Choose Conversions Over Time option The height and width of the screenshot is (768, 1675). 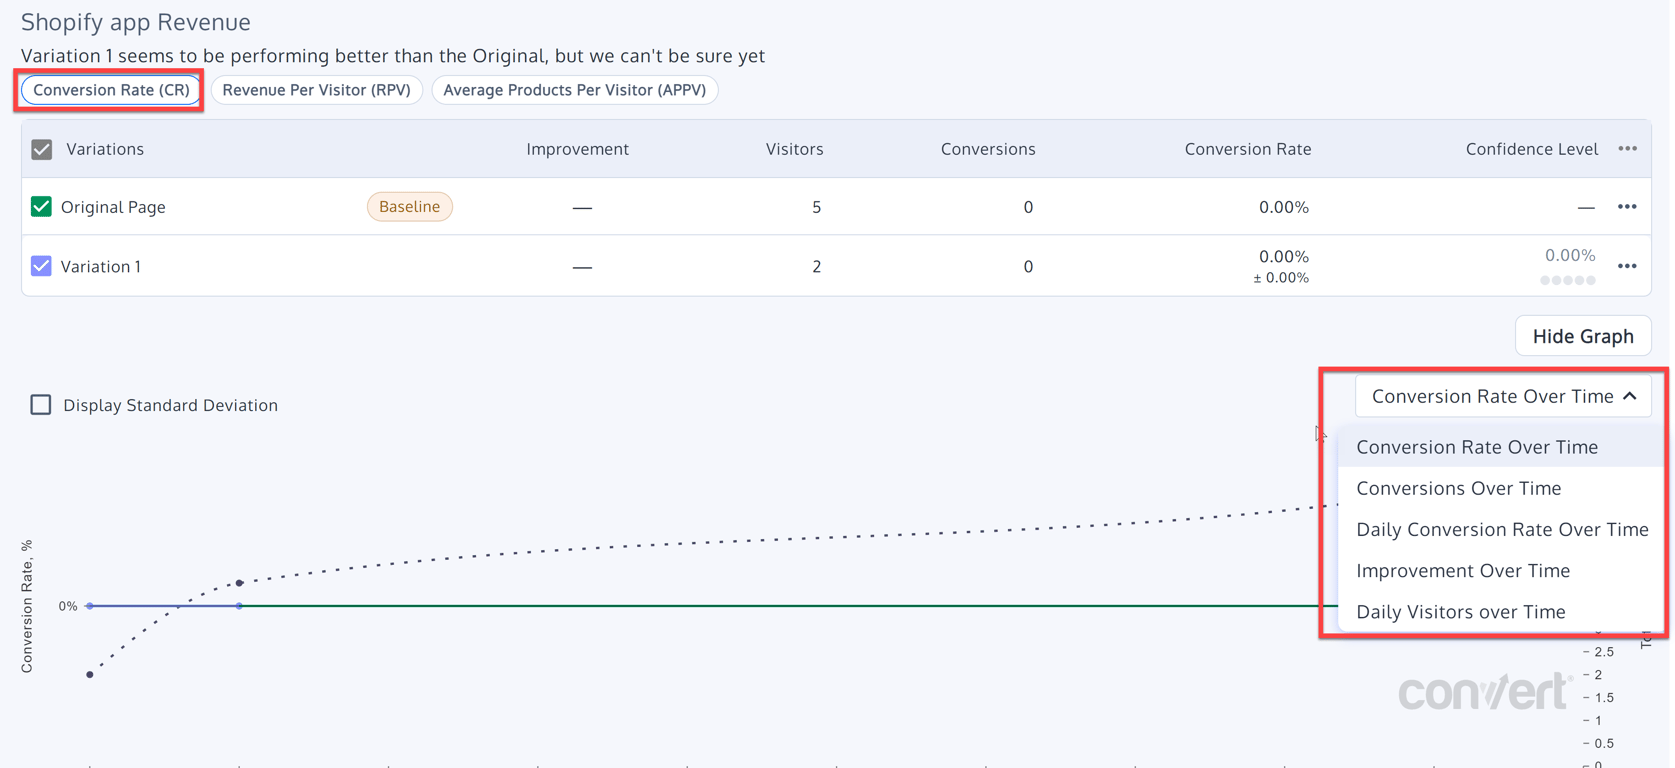tap(1458, 488)
